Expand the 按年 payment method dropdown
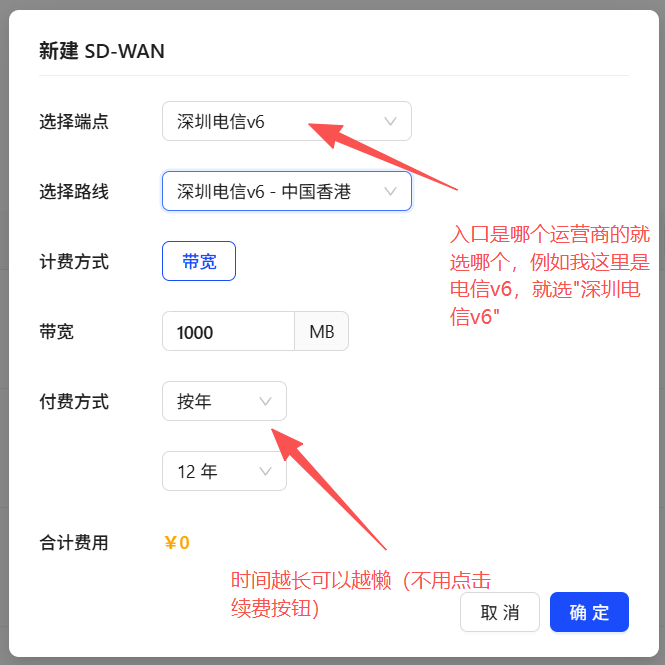Viewport: 665px width, 665px height. point(224,401)
